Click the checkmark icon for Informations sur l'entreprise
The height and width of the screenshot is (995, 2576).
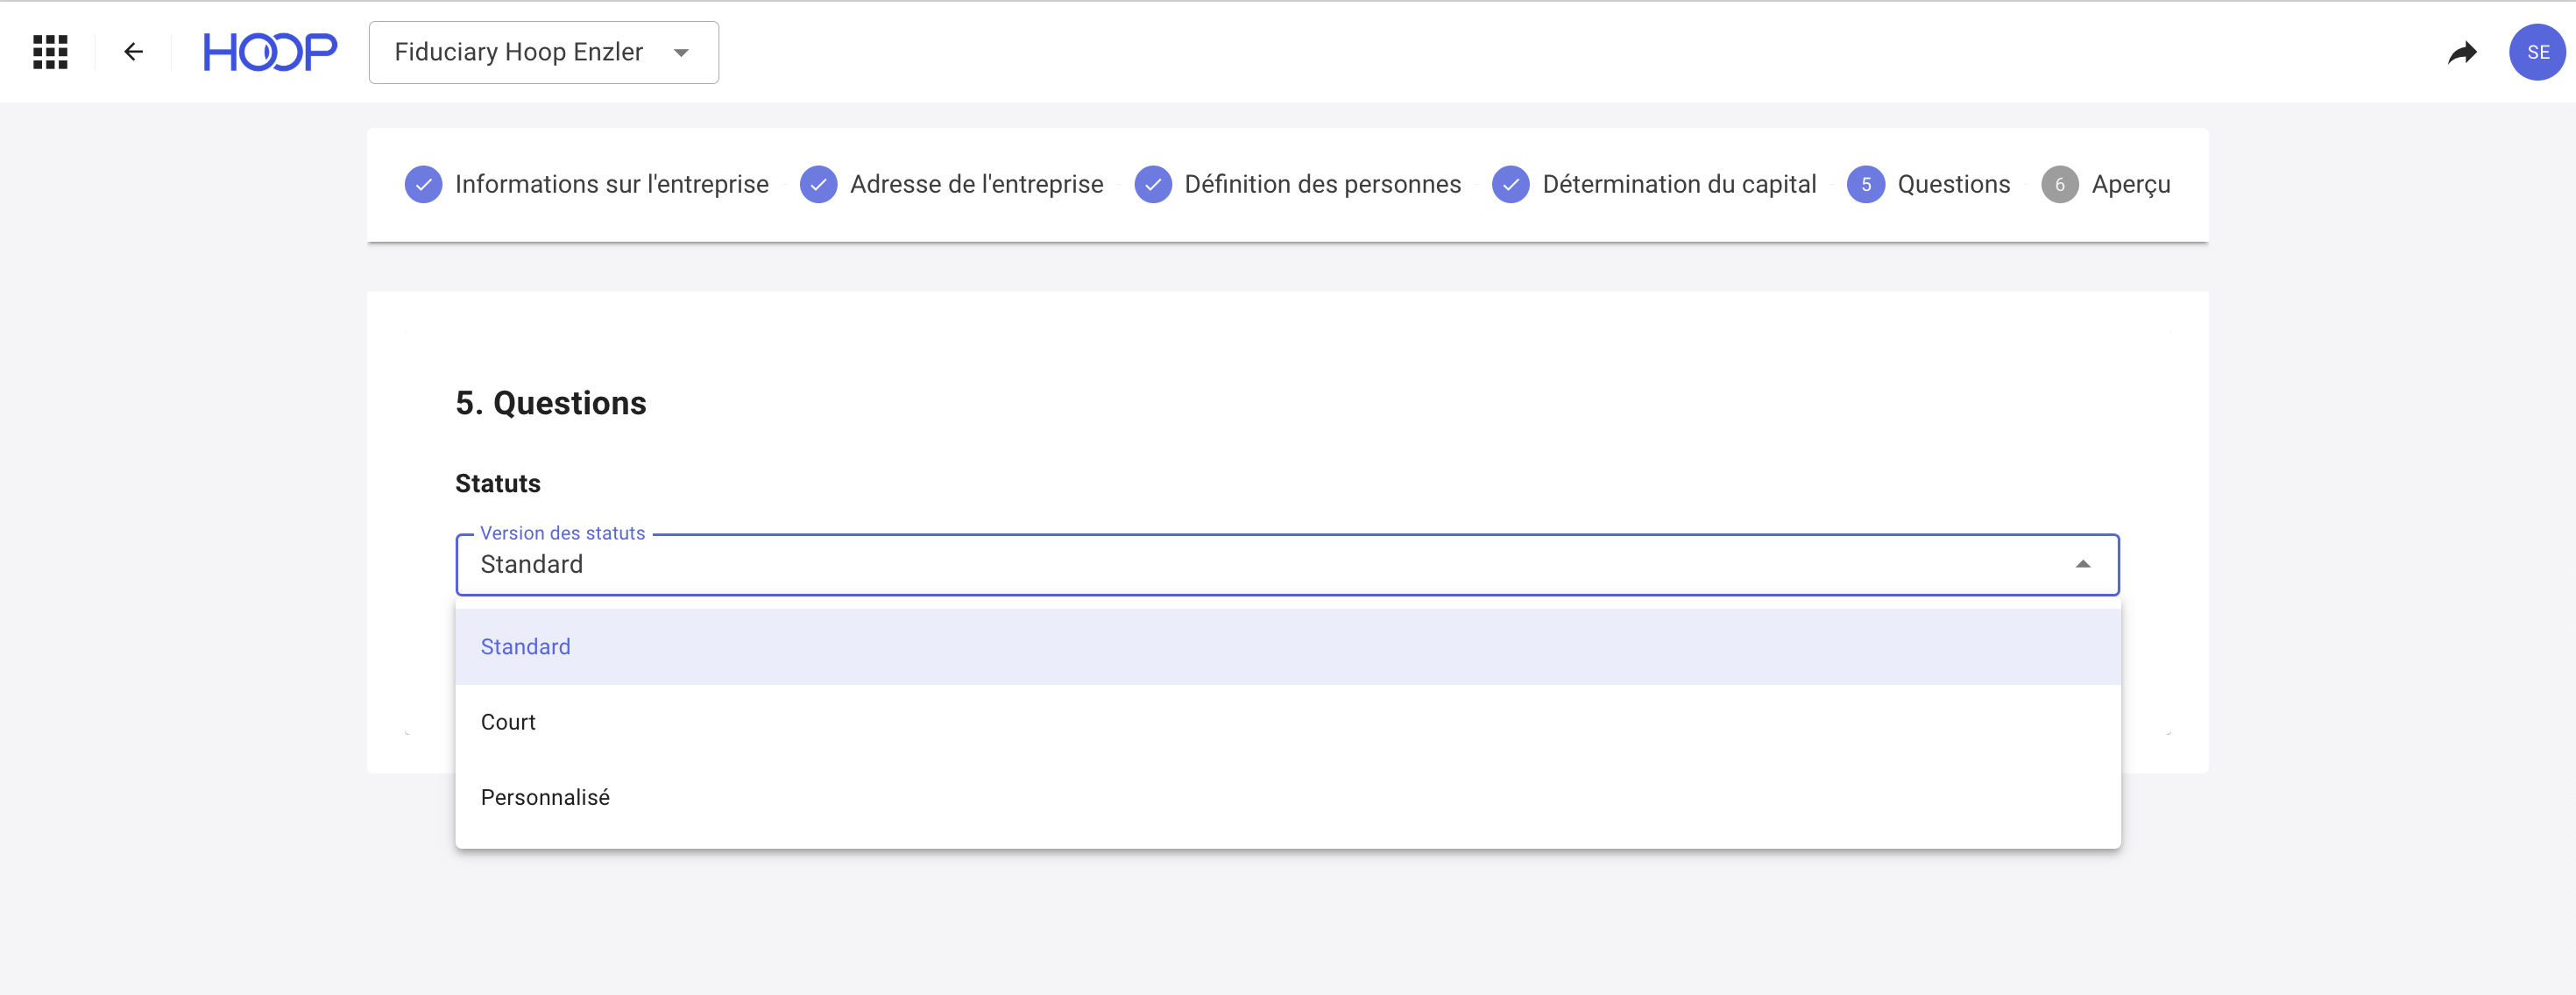[423, 185]
